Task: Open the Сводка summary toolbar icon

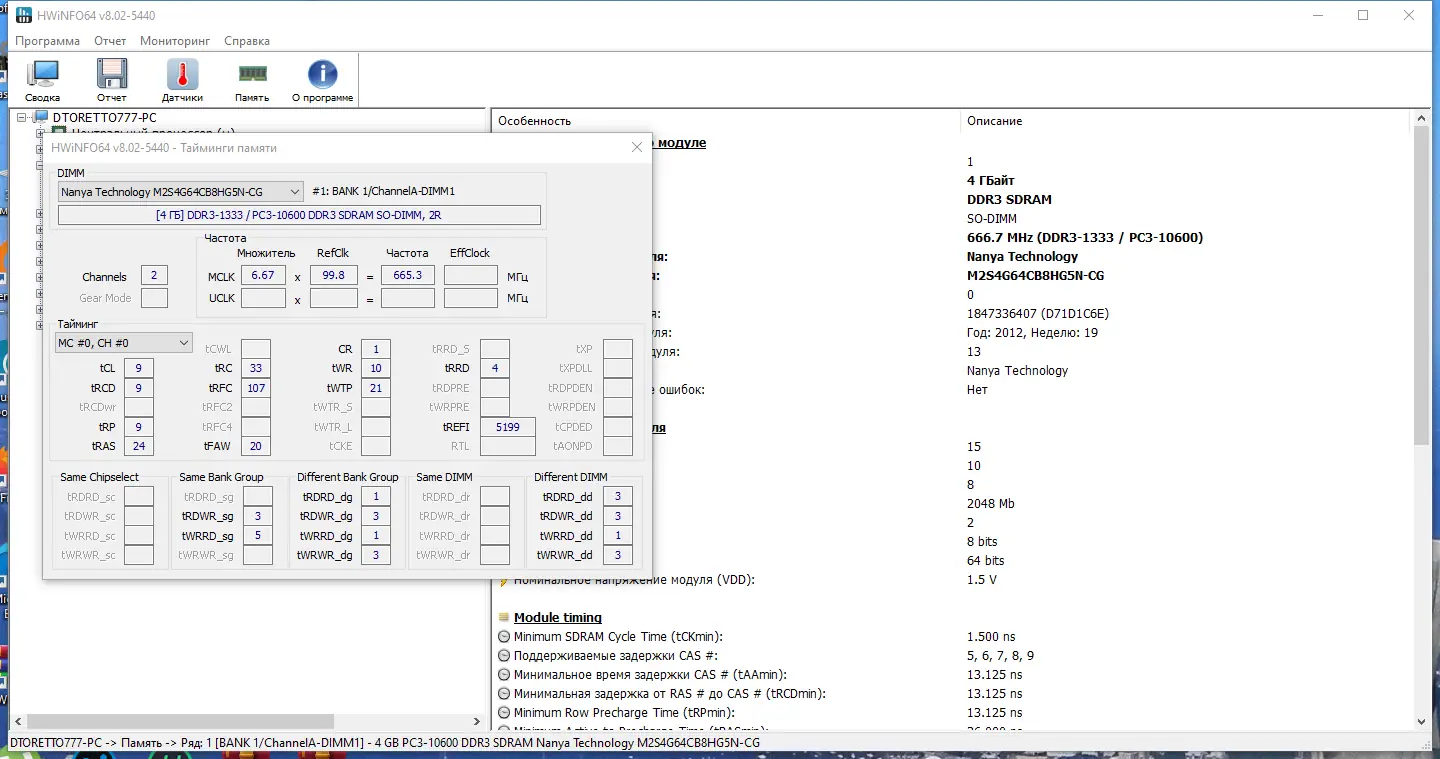Action: pos(42,75)
